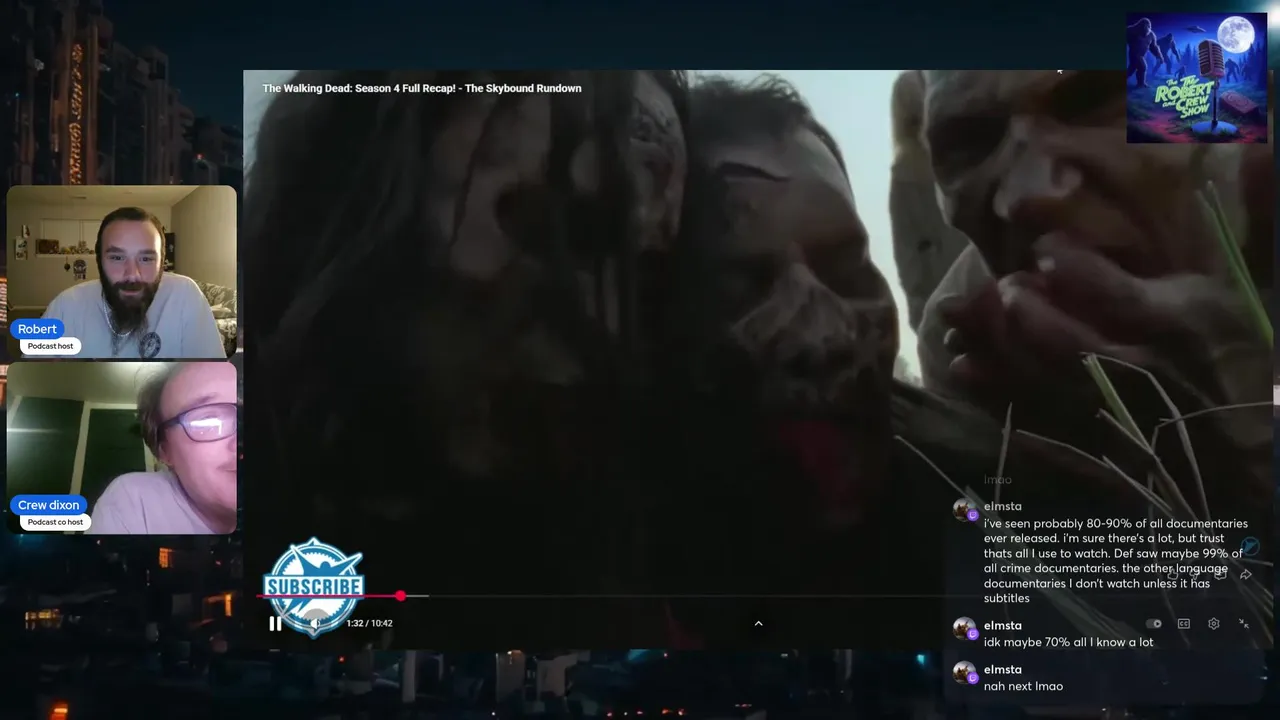Click elmsta's avatar on 'nah next lmao' message

pos(964,673)
